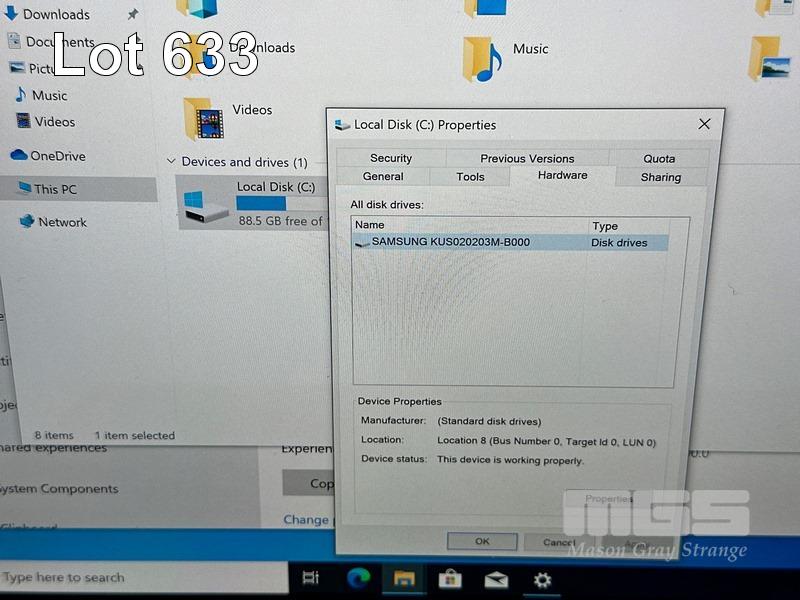Select Videos in the Explorer sidebar

[55, 122]
